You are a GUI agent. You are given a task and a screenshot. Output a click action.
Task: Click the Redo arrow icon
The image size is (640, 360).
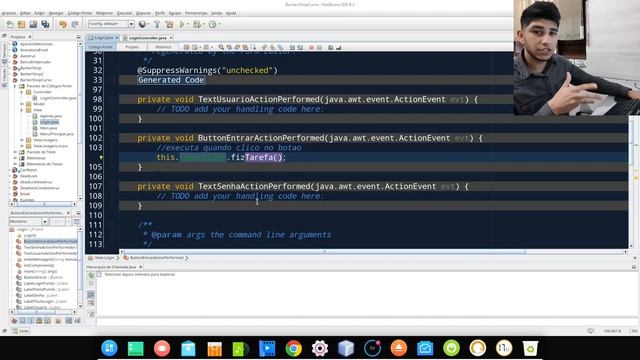point(75,24)
